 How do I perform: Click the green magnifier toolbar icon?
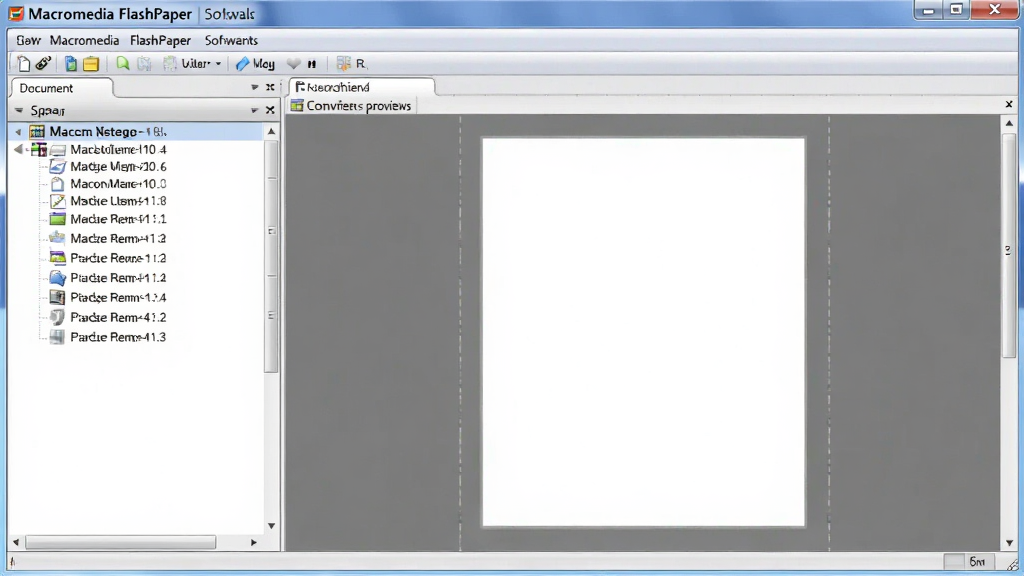pos(122,63)
